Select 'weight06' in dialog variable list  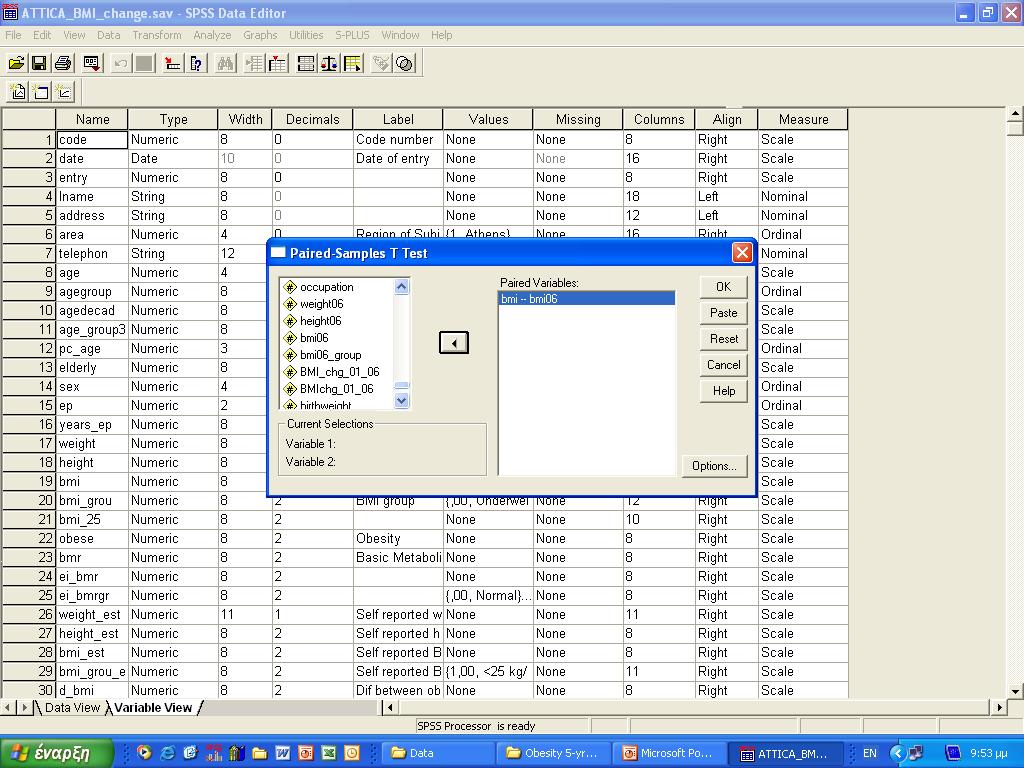click(x=321, y=304)
